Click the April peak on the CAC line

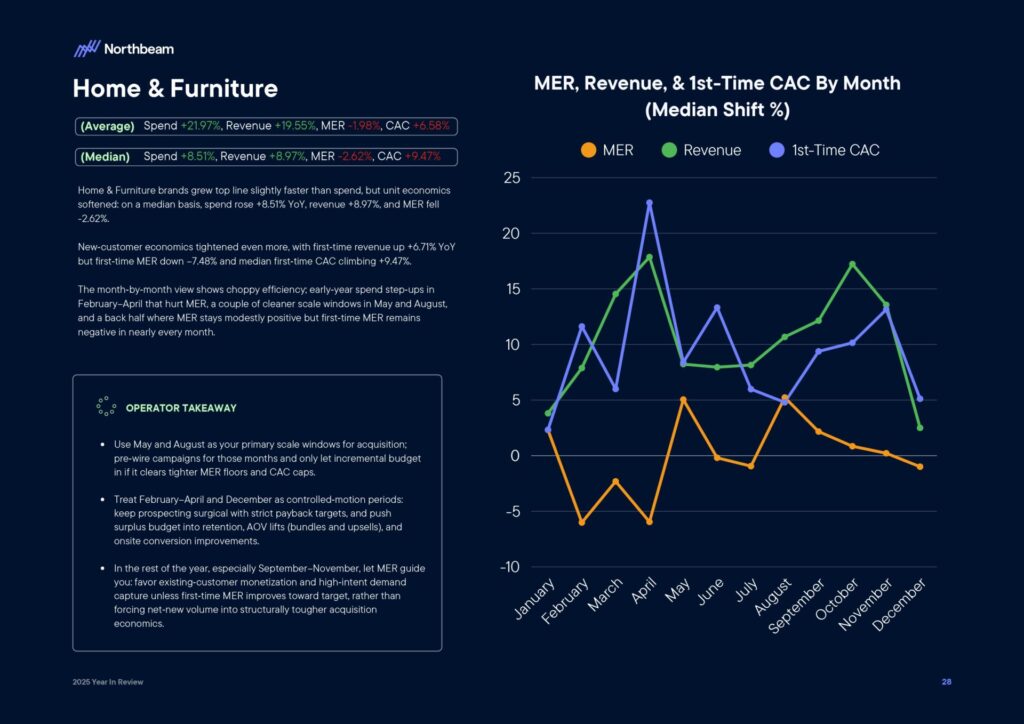tap(649, 204)
